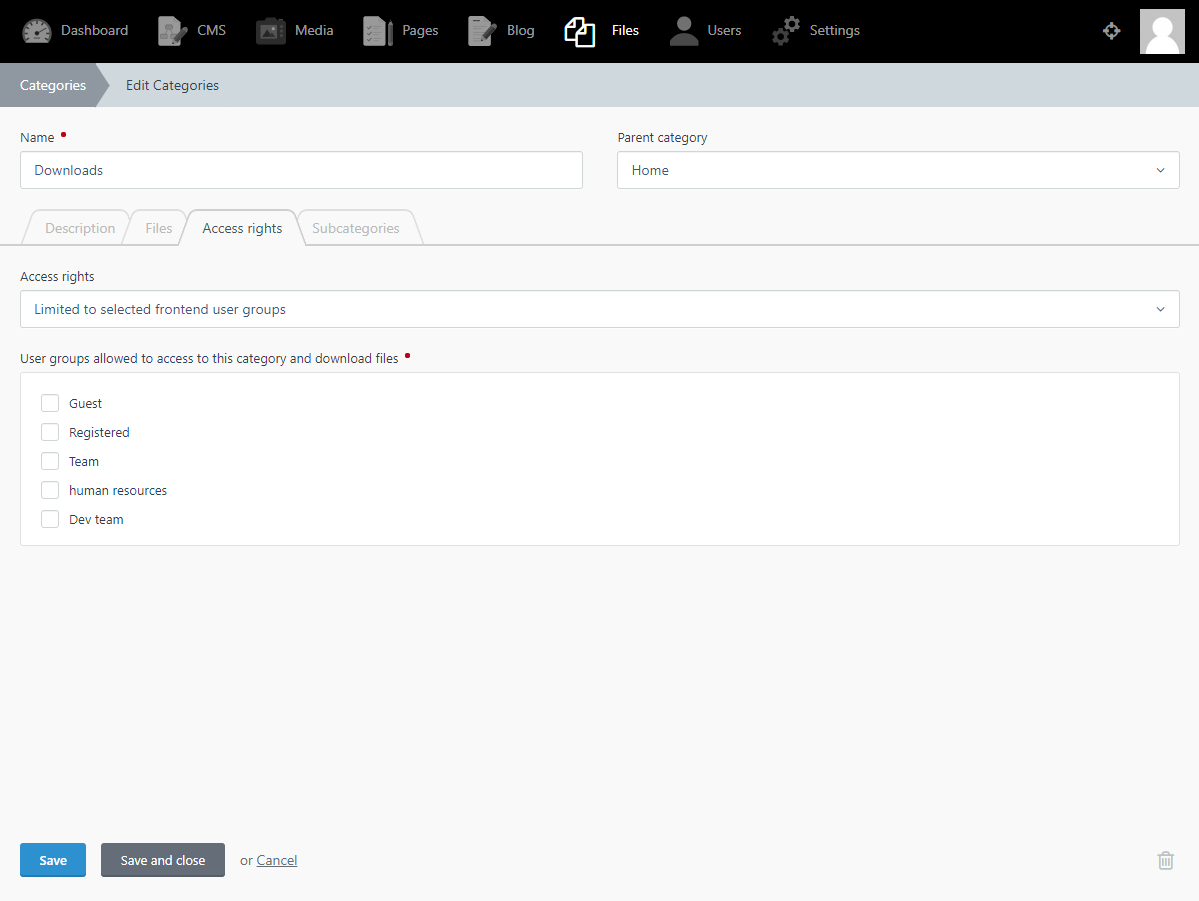The width and height of the screenshot is (1199, 901).
Task: Open the Media menu label
Action: [x=314, y=31]
